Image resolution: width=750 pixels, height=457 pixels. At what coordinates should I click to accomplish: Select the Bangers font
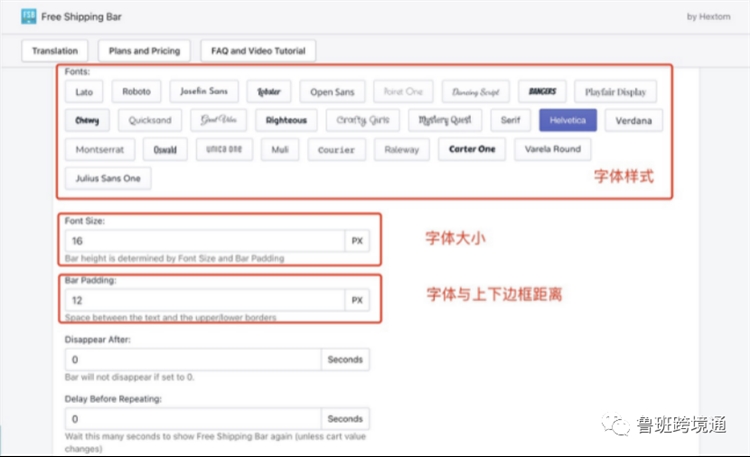click(x=542, y=91)
